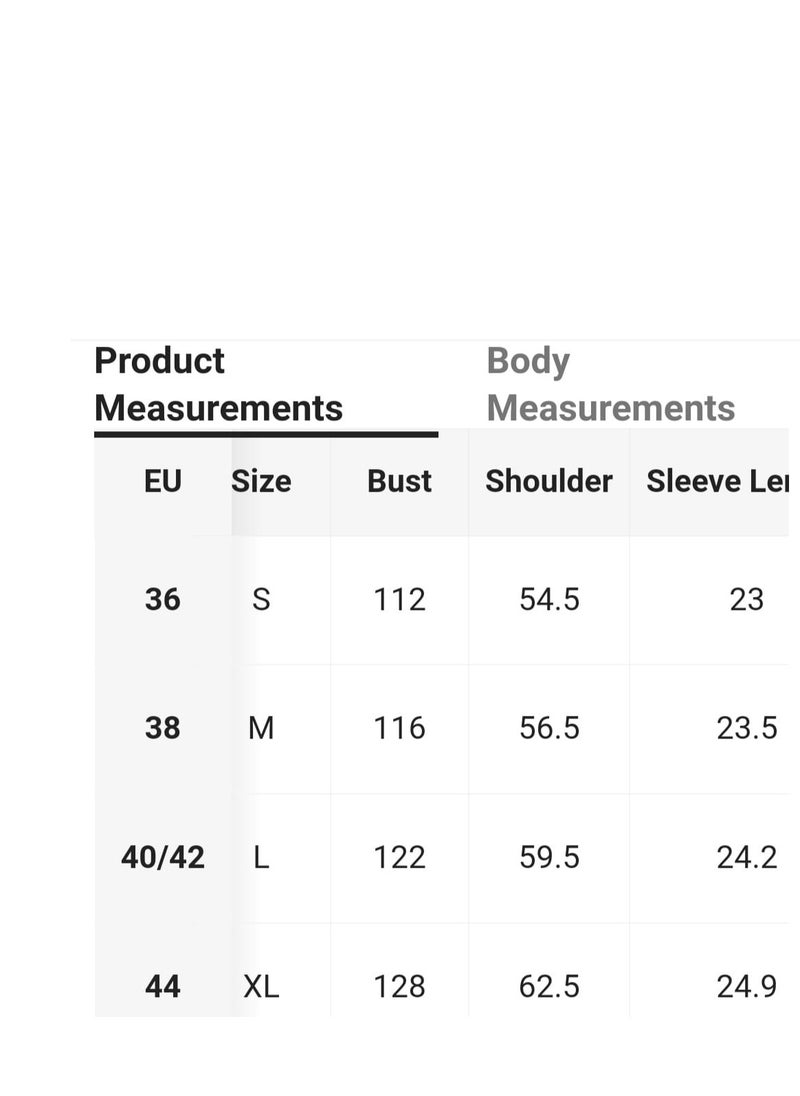Select the EU 40/42 row label
This screenshot has height=1096, width=800.
(163, 858)
